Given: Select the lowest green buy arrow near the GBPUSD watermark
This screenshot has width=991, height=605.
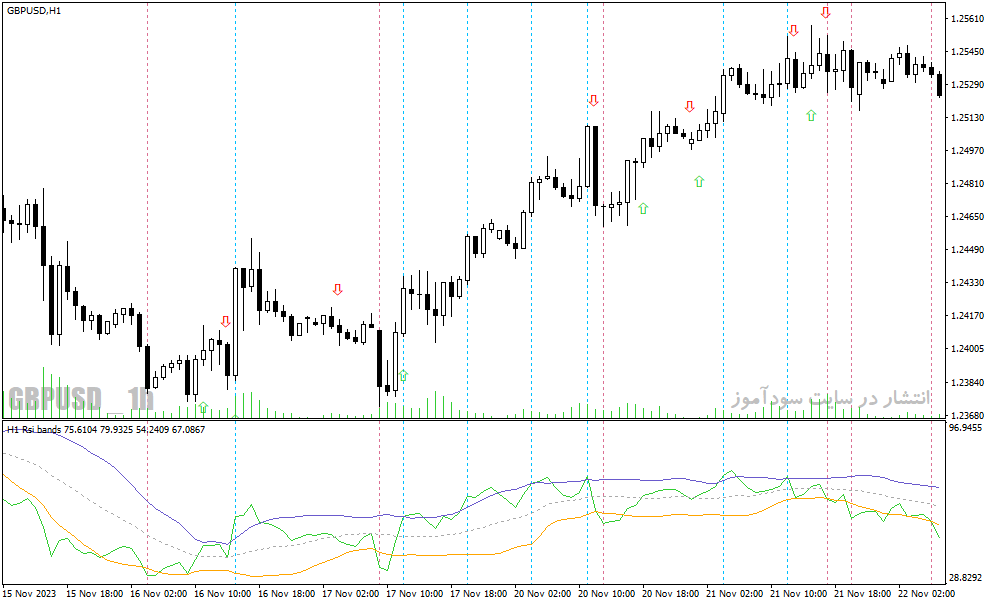Looking at the screenshot, I should (203, 407).
